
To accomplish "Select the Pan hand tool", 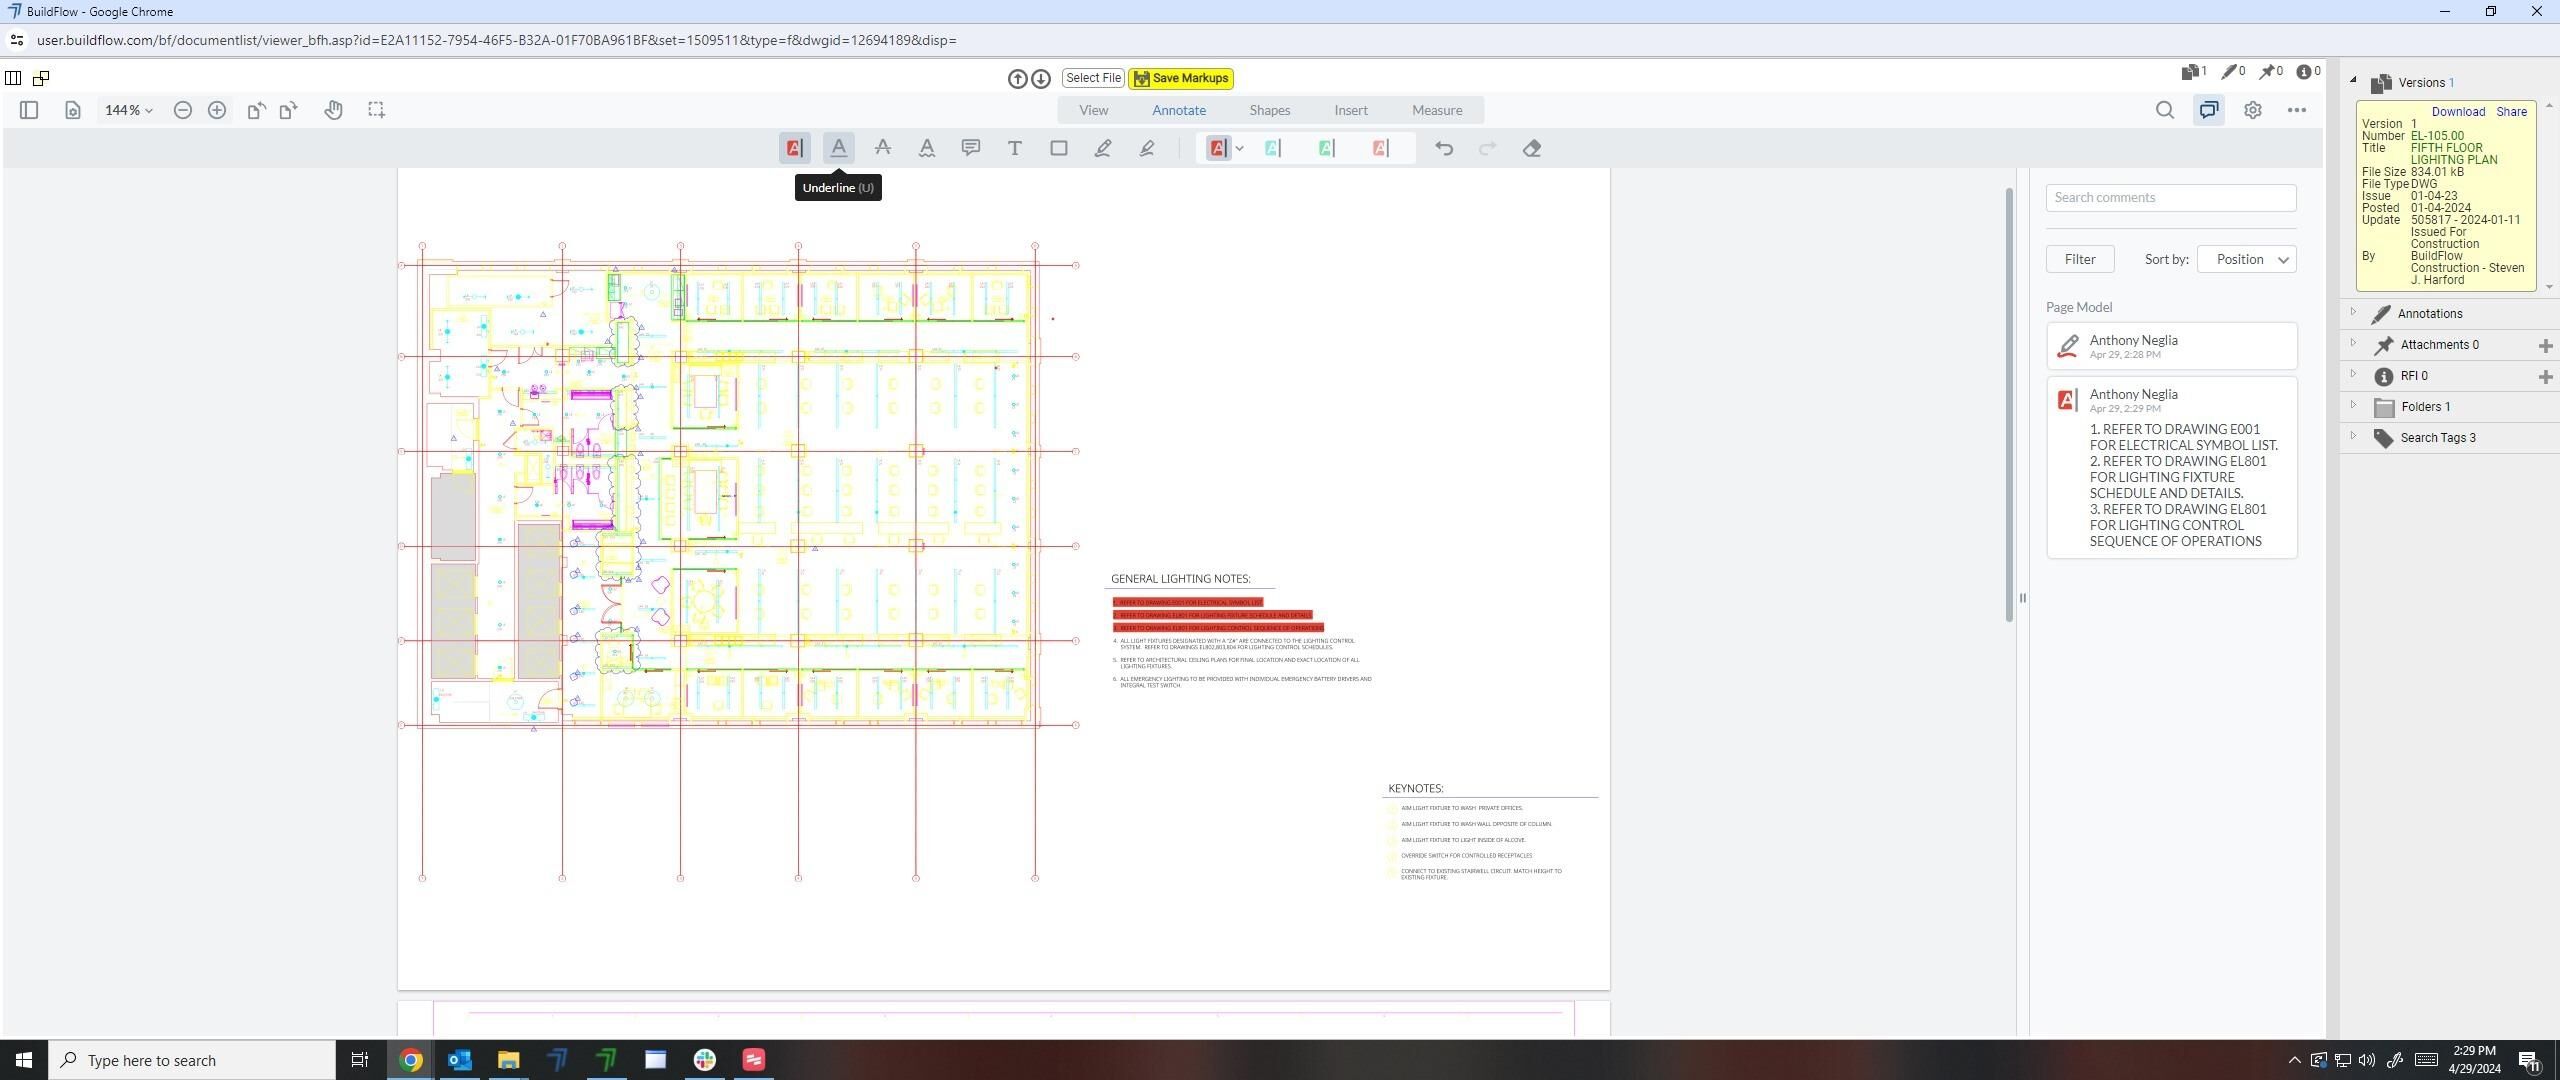I will point(333,110).
